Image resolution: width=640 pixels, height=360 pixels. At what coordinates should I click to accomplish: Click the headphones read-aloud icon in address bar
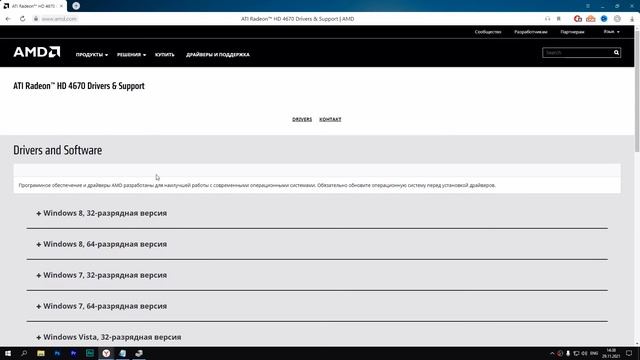547,19
